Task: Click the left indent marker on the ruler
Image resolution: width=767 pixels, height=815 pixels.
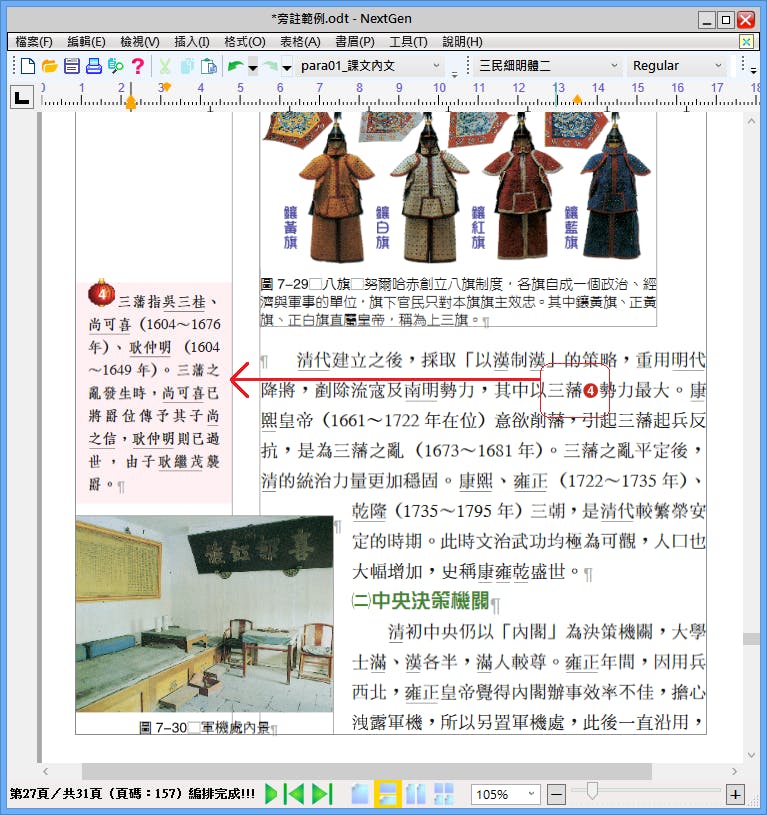Action: point(131,103)
